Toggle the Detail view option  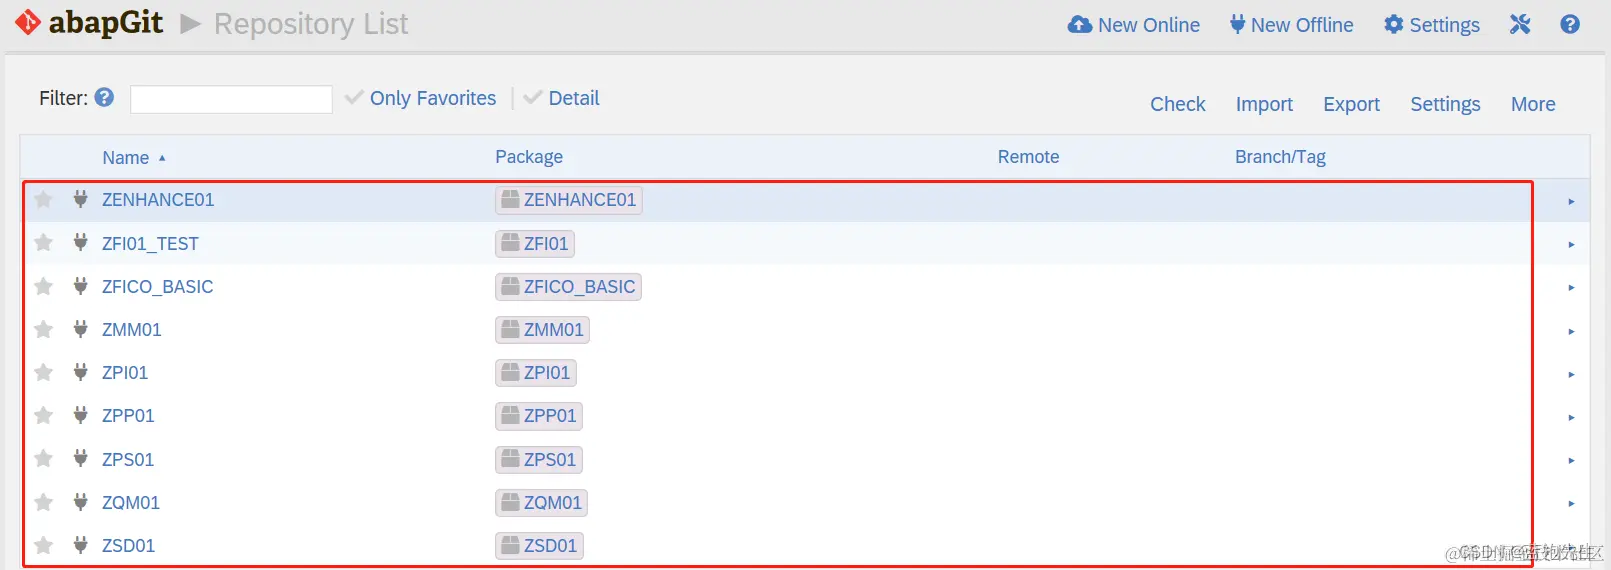(x=561, y=98)
